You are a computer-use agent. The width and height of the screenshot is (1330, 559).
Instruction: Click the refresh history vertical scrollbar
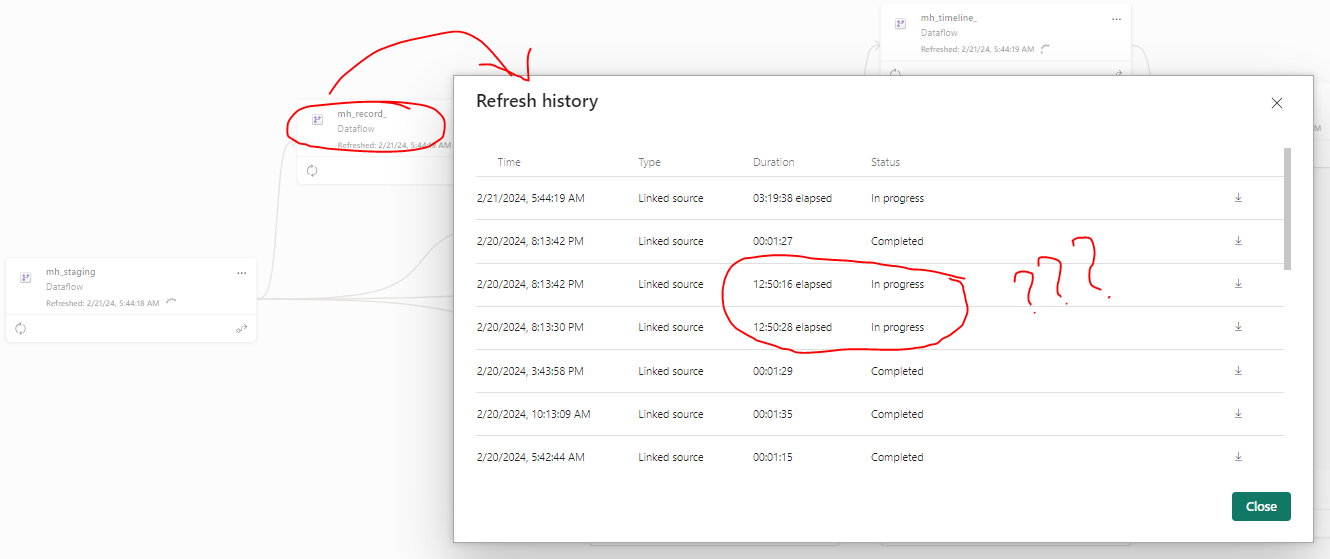click(x=1287, y=208)
